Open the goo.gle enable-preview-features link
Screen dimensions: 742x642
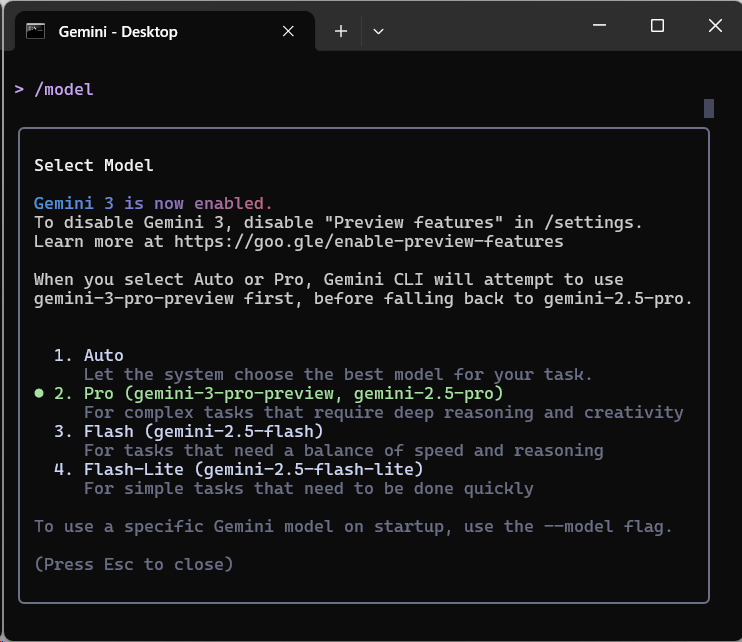point(368,241)
